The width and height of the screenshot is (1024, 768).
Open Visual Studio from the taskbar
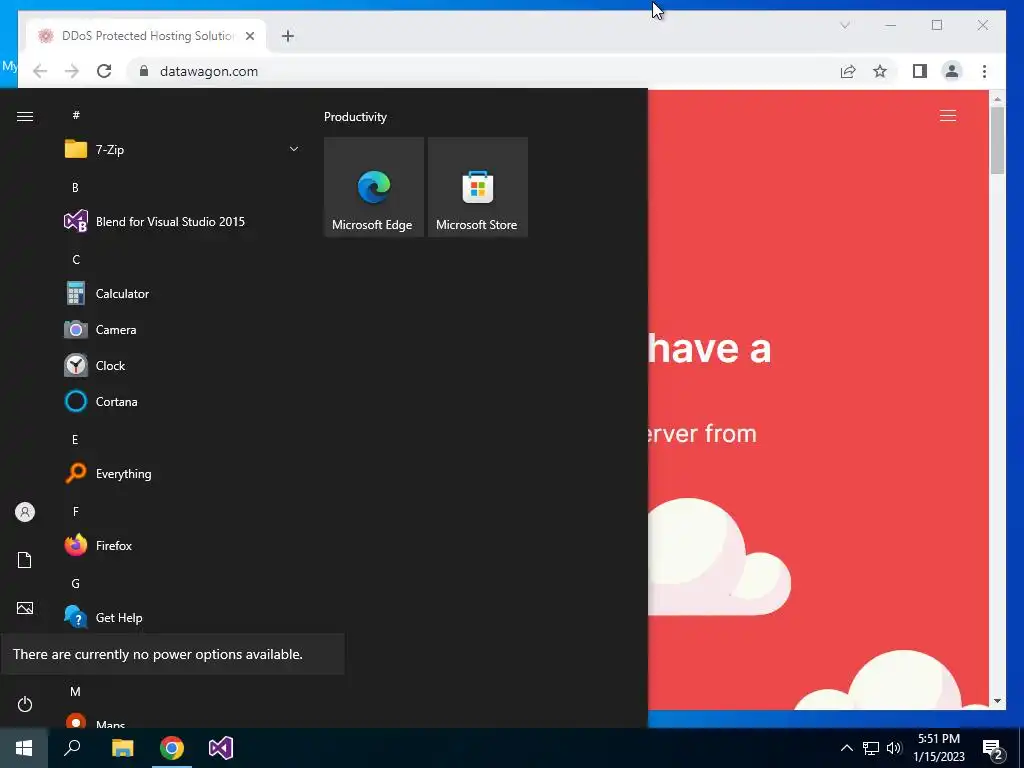[221, 748]
